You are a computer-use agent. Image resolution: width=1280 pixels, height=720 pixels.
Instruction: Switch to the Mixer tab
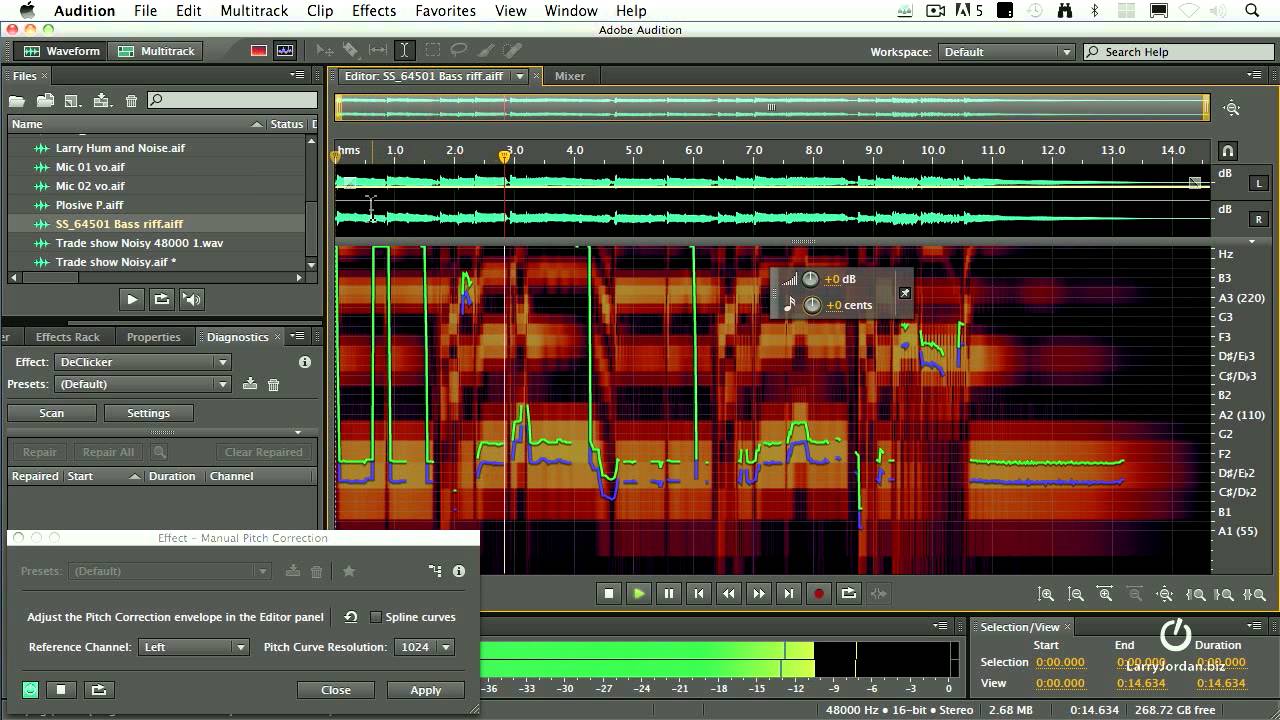tap(570, 76)
